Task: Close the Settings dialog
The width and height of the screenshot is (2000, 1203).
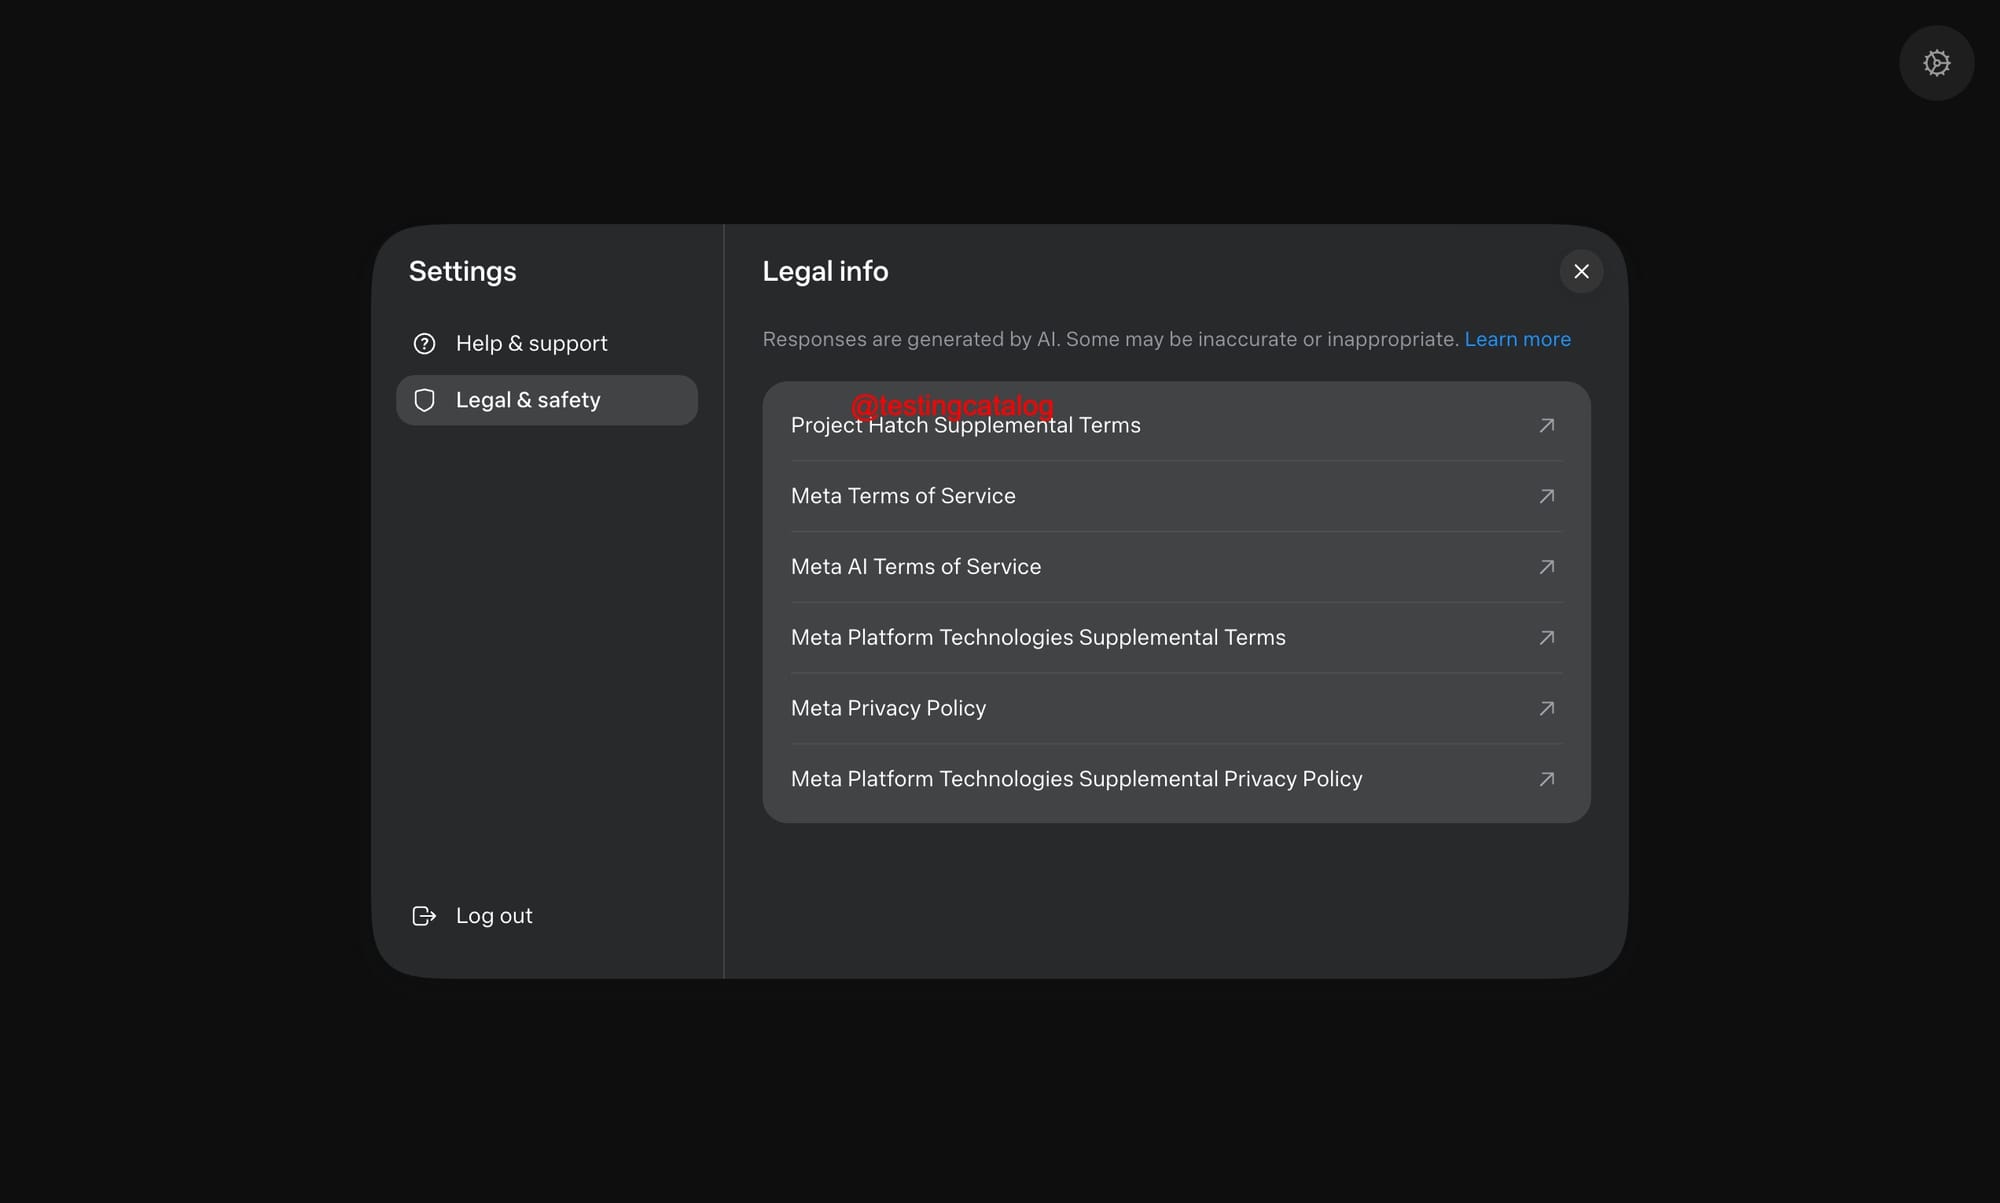Action: point(1581,271)
